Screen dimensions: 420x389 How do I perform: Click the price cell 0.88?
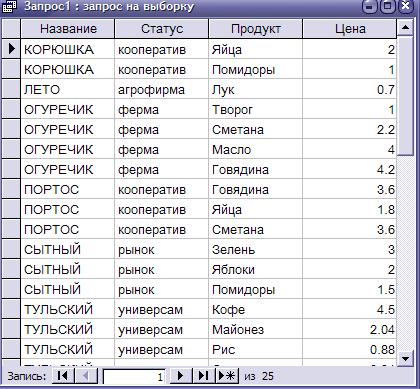pyautogui.click(x=350, y=349)
